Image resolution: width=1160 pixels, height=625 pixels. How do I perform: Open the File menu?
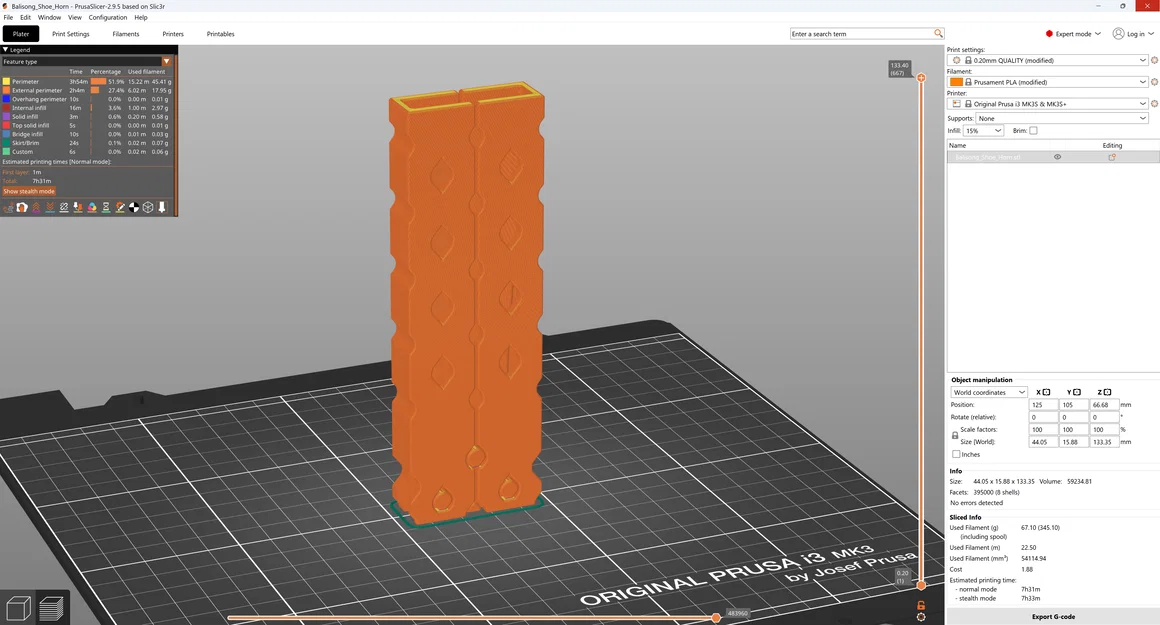click(x=8, y=17)
